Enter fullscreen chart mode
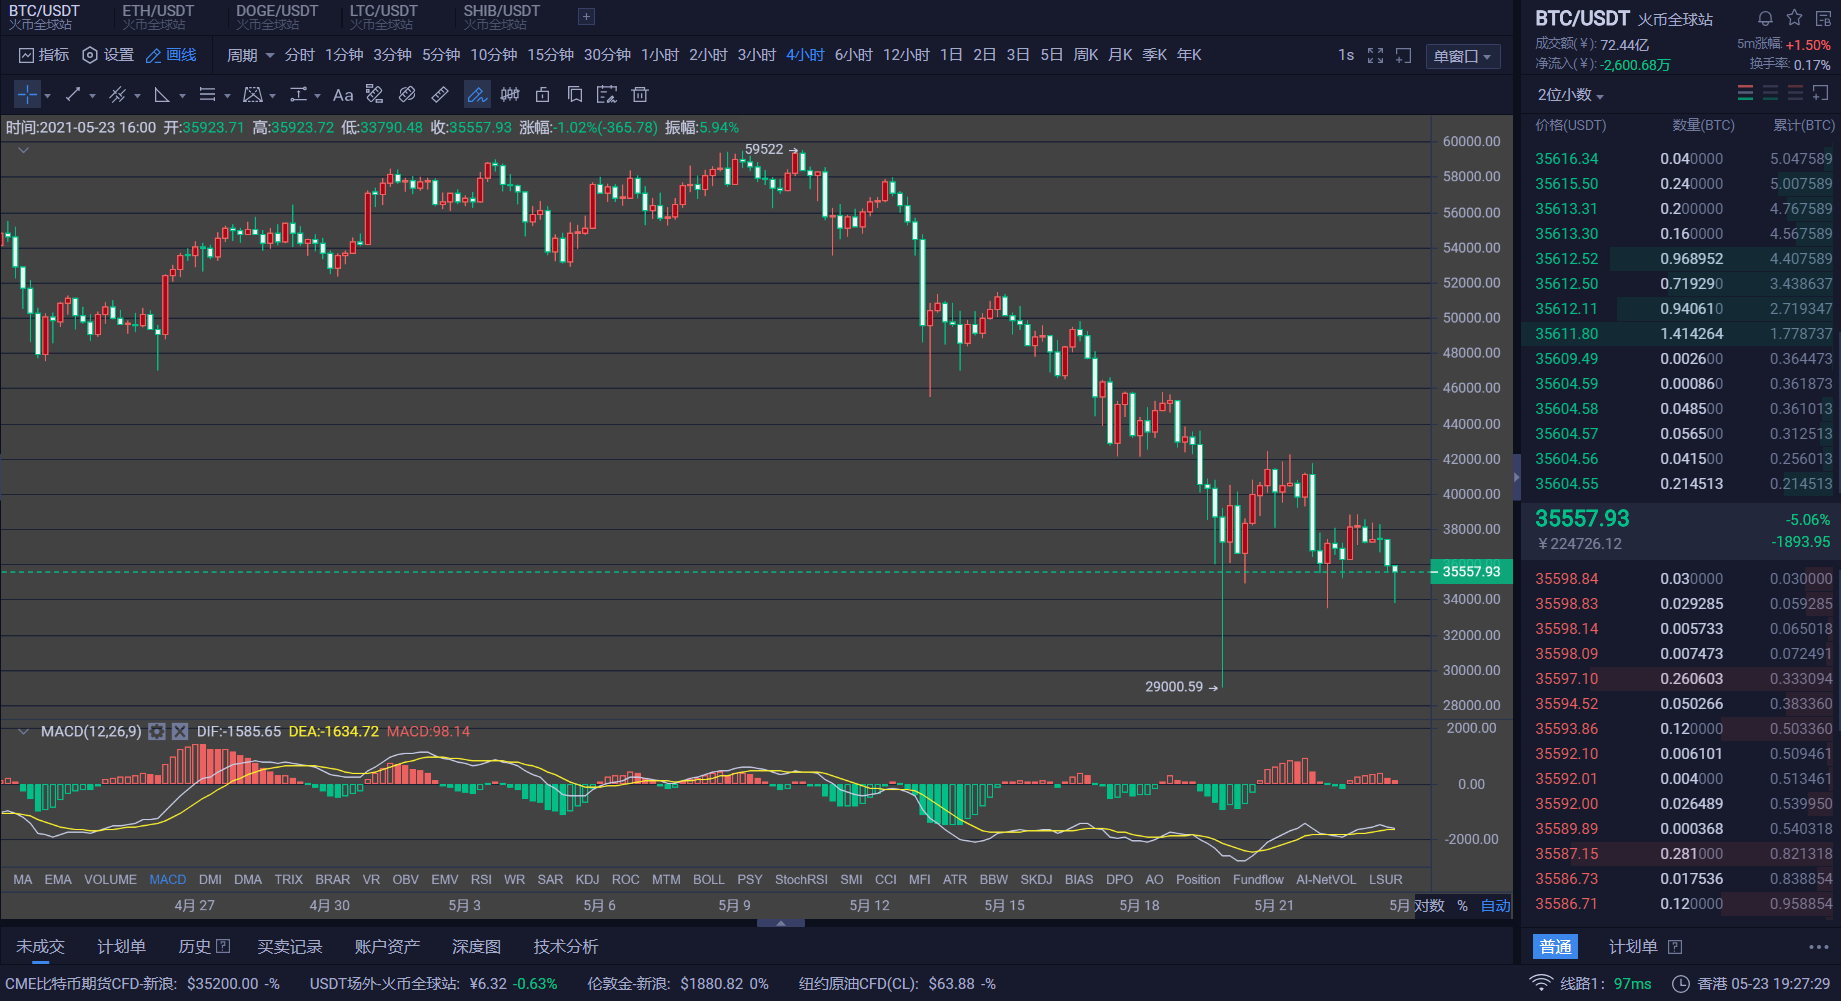The width and height of the screenshot is (1841, 1001). point(1375,56)
